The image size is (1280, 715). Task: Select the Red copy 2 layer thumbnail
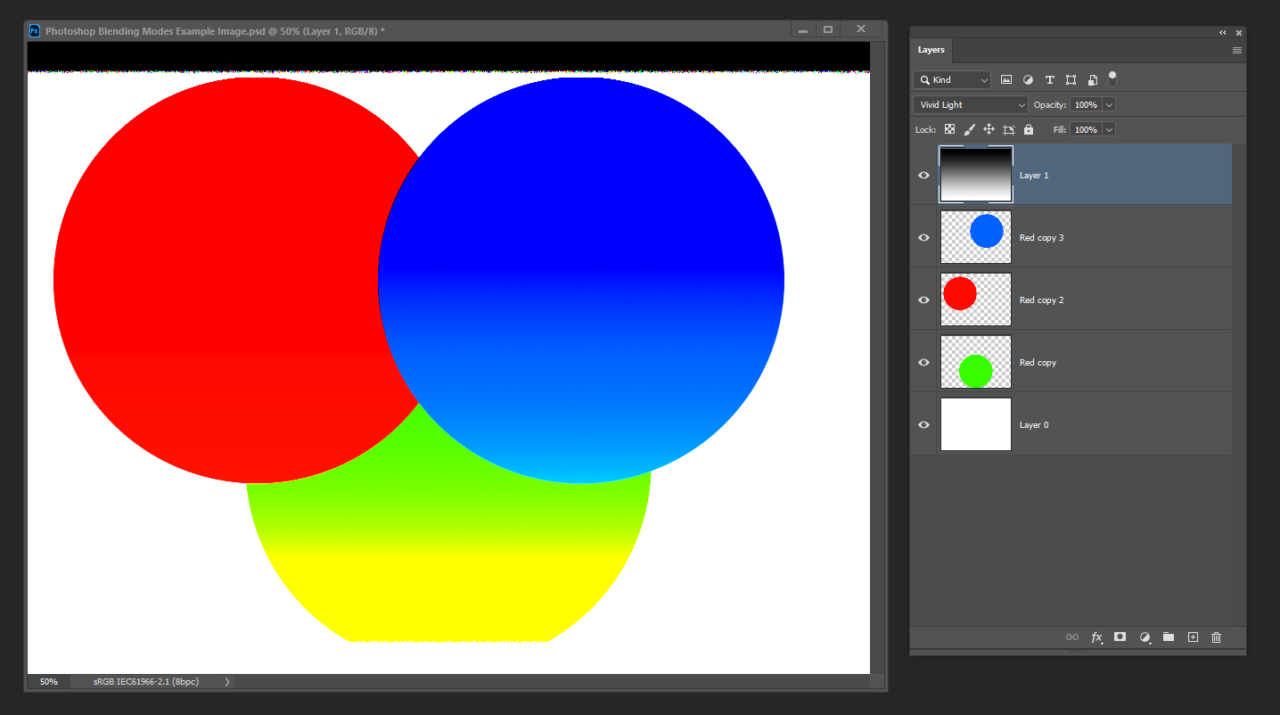(975, 299)
